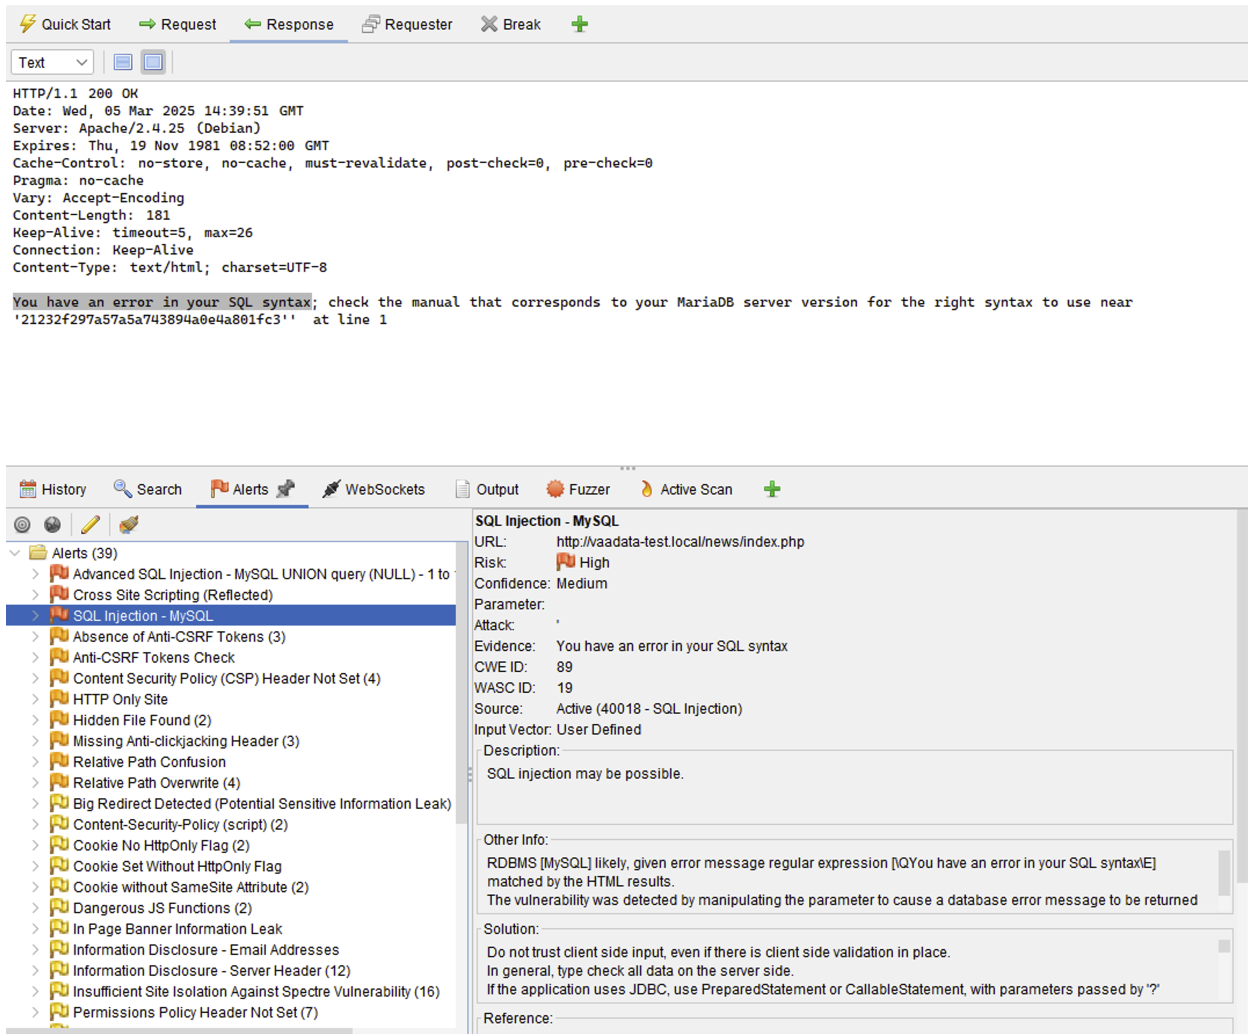Click the flag icon beside Cross Site Scripting (Reflected)
Image resolution: width=1248 pixels, height=1034 pixels.
pos(58,595)
